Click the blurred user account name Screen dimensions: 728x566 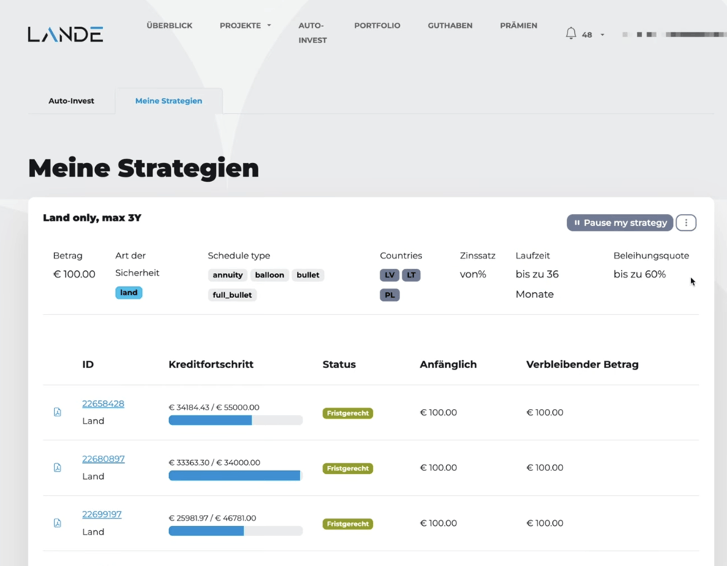[673, 34]
